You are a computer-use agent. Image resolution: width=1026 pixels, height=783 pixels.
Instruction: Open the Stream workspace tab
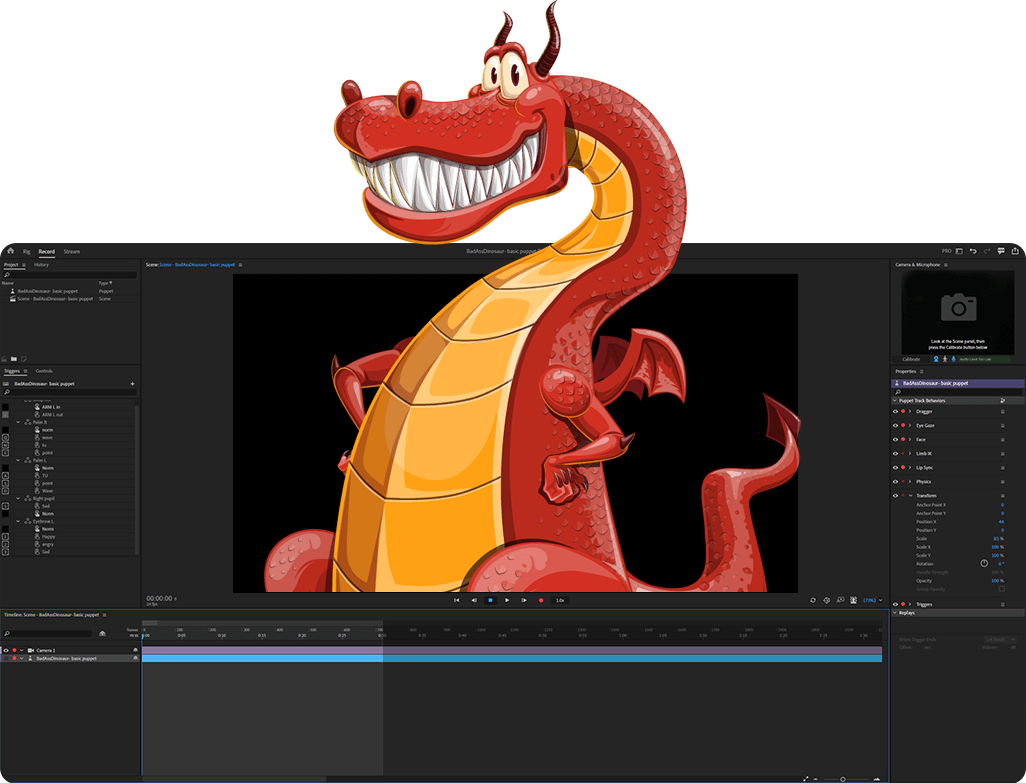click(72, 251)
